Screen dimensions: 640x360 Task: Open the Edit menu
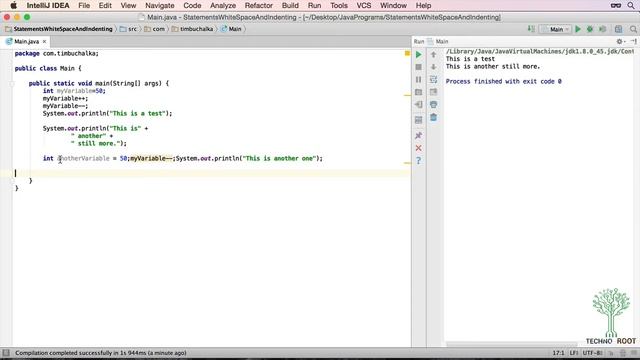tap(105, 6)
